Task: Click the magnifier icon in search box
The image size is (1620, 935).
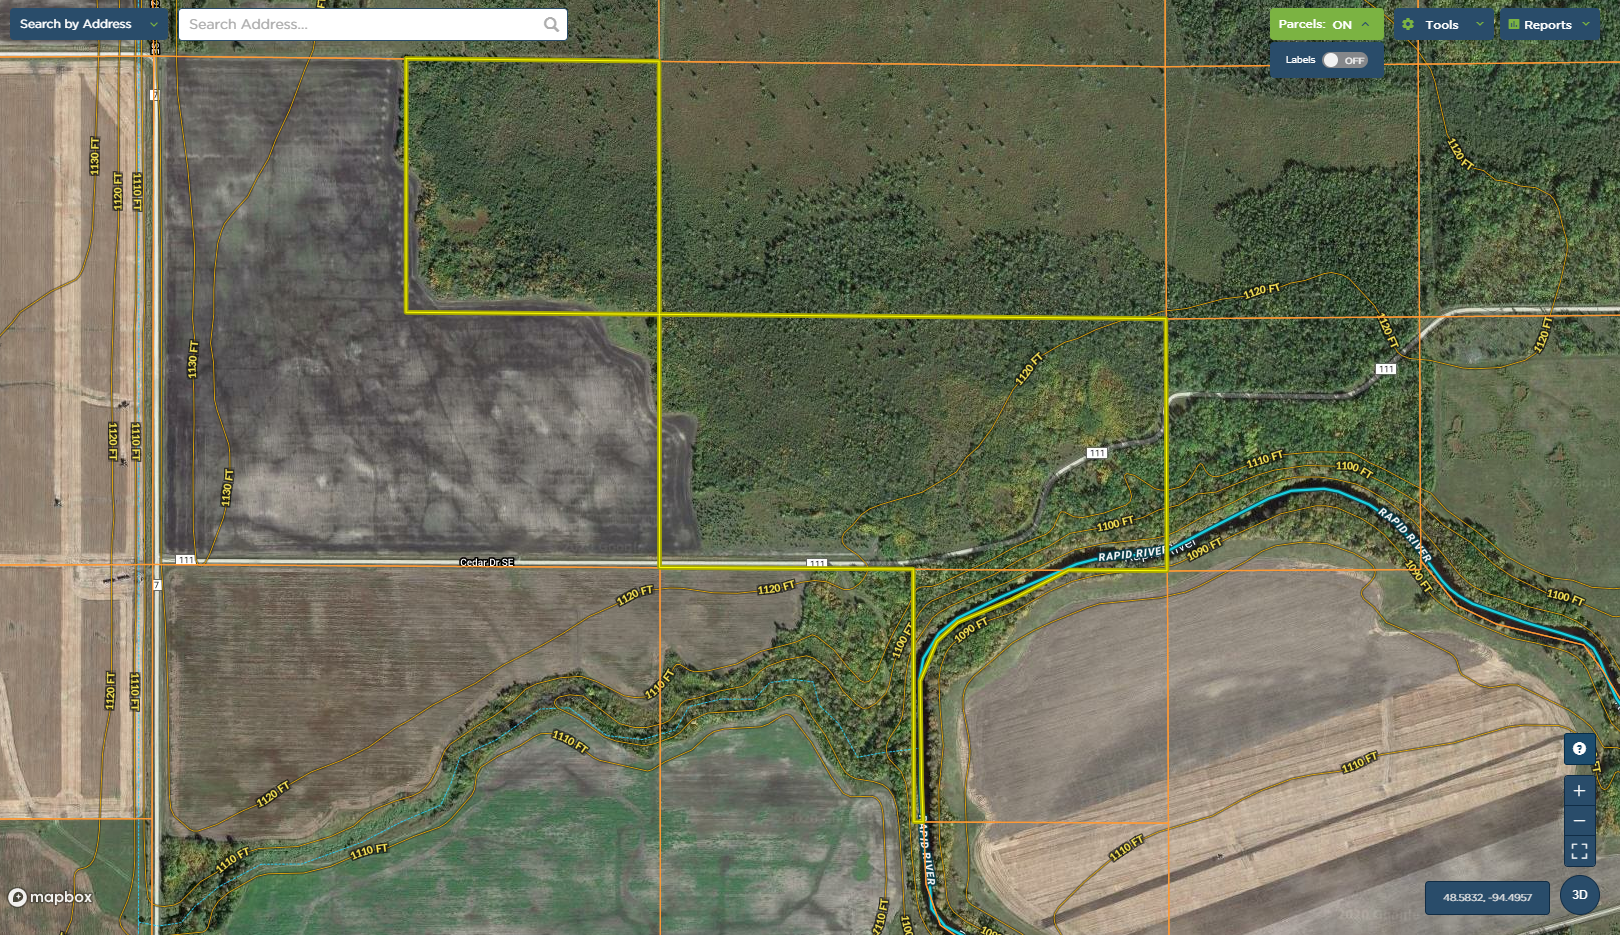Action: click(x=551, y=25)
